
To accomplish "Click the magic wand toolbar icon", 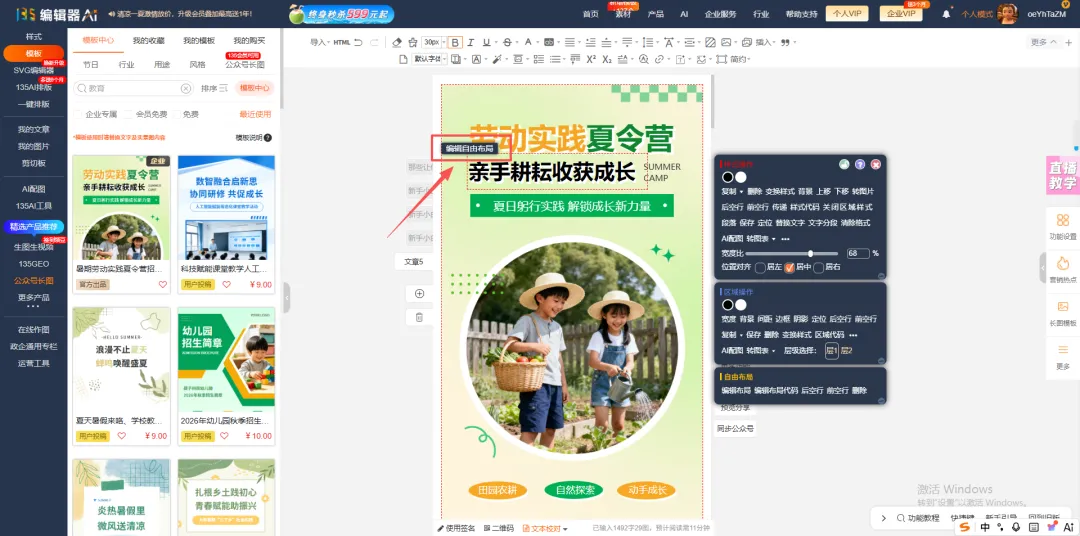I will click(497, 59).
